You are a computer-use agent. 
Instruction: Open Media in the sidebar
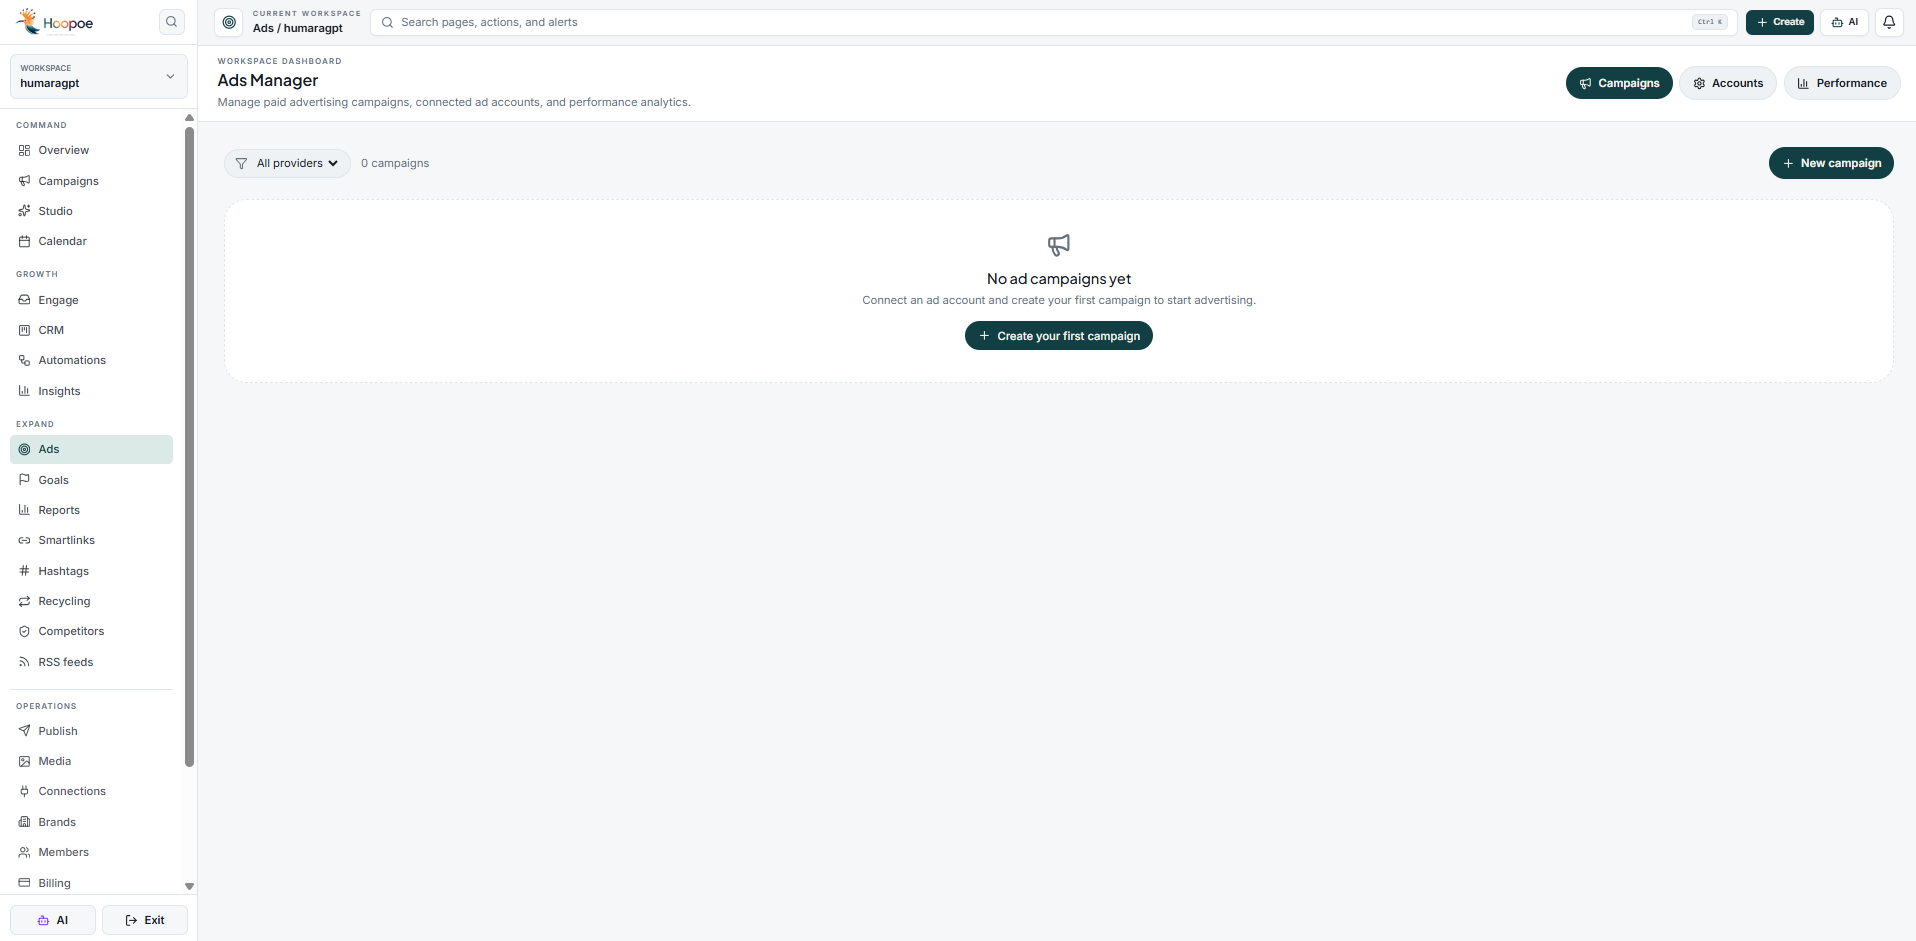point(91,761)
